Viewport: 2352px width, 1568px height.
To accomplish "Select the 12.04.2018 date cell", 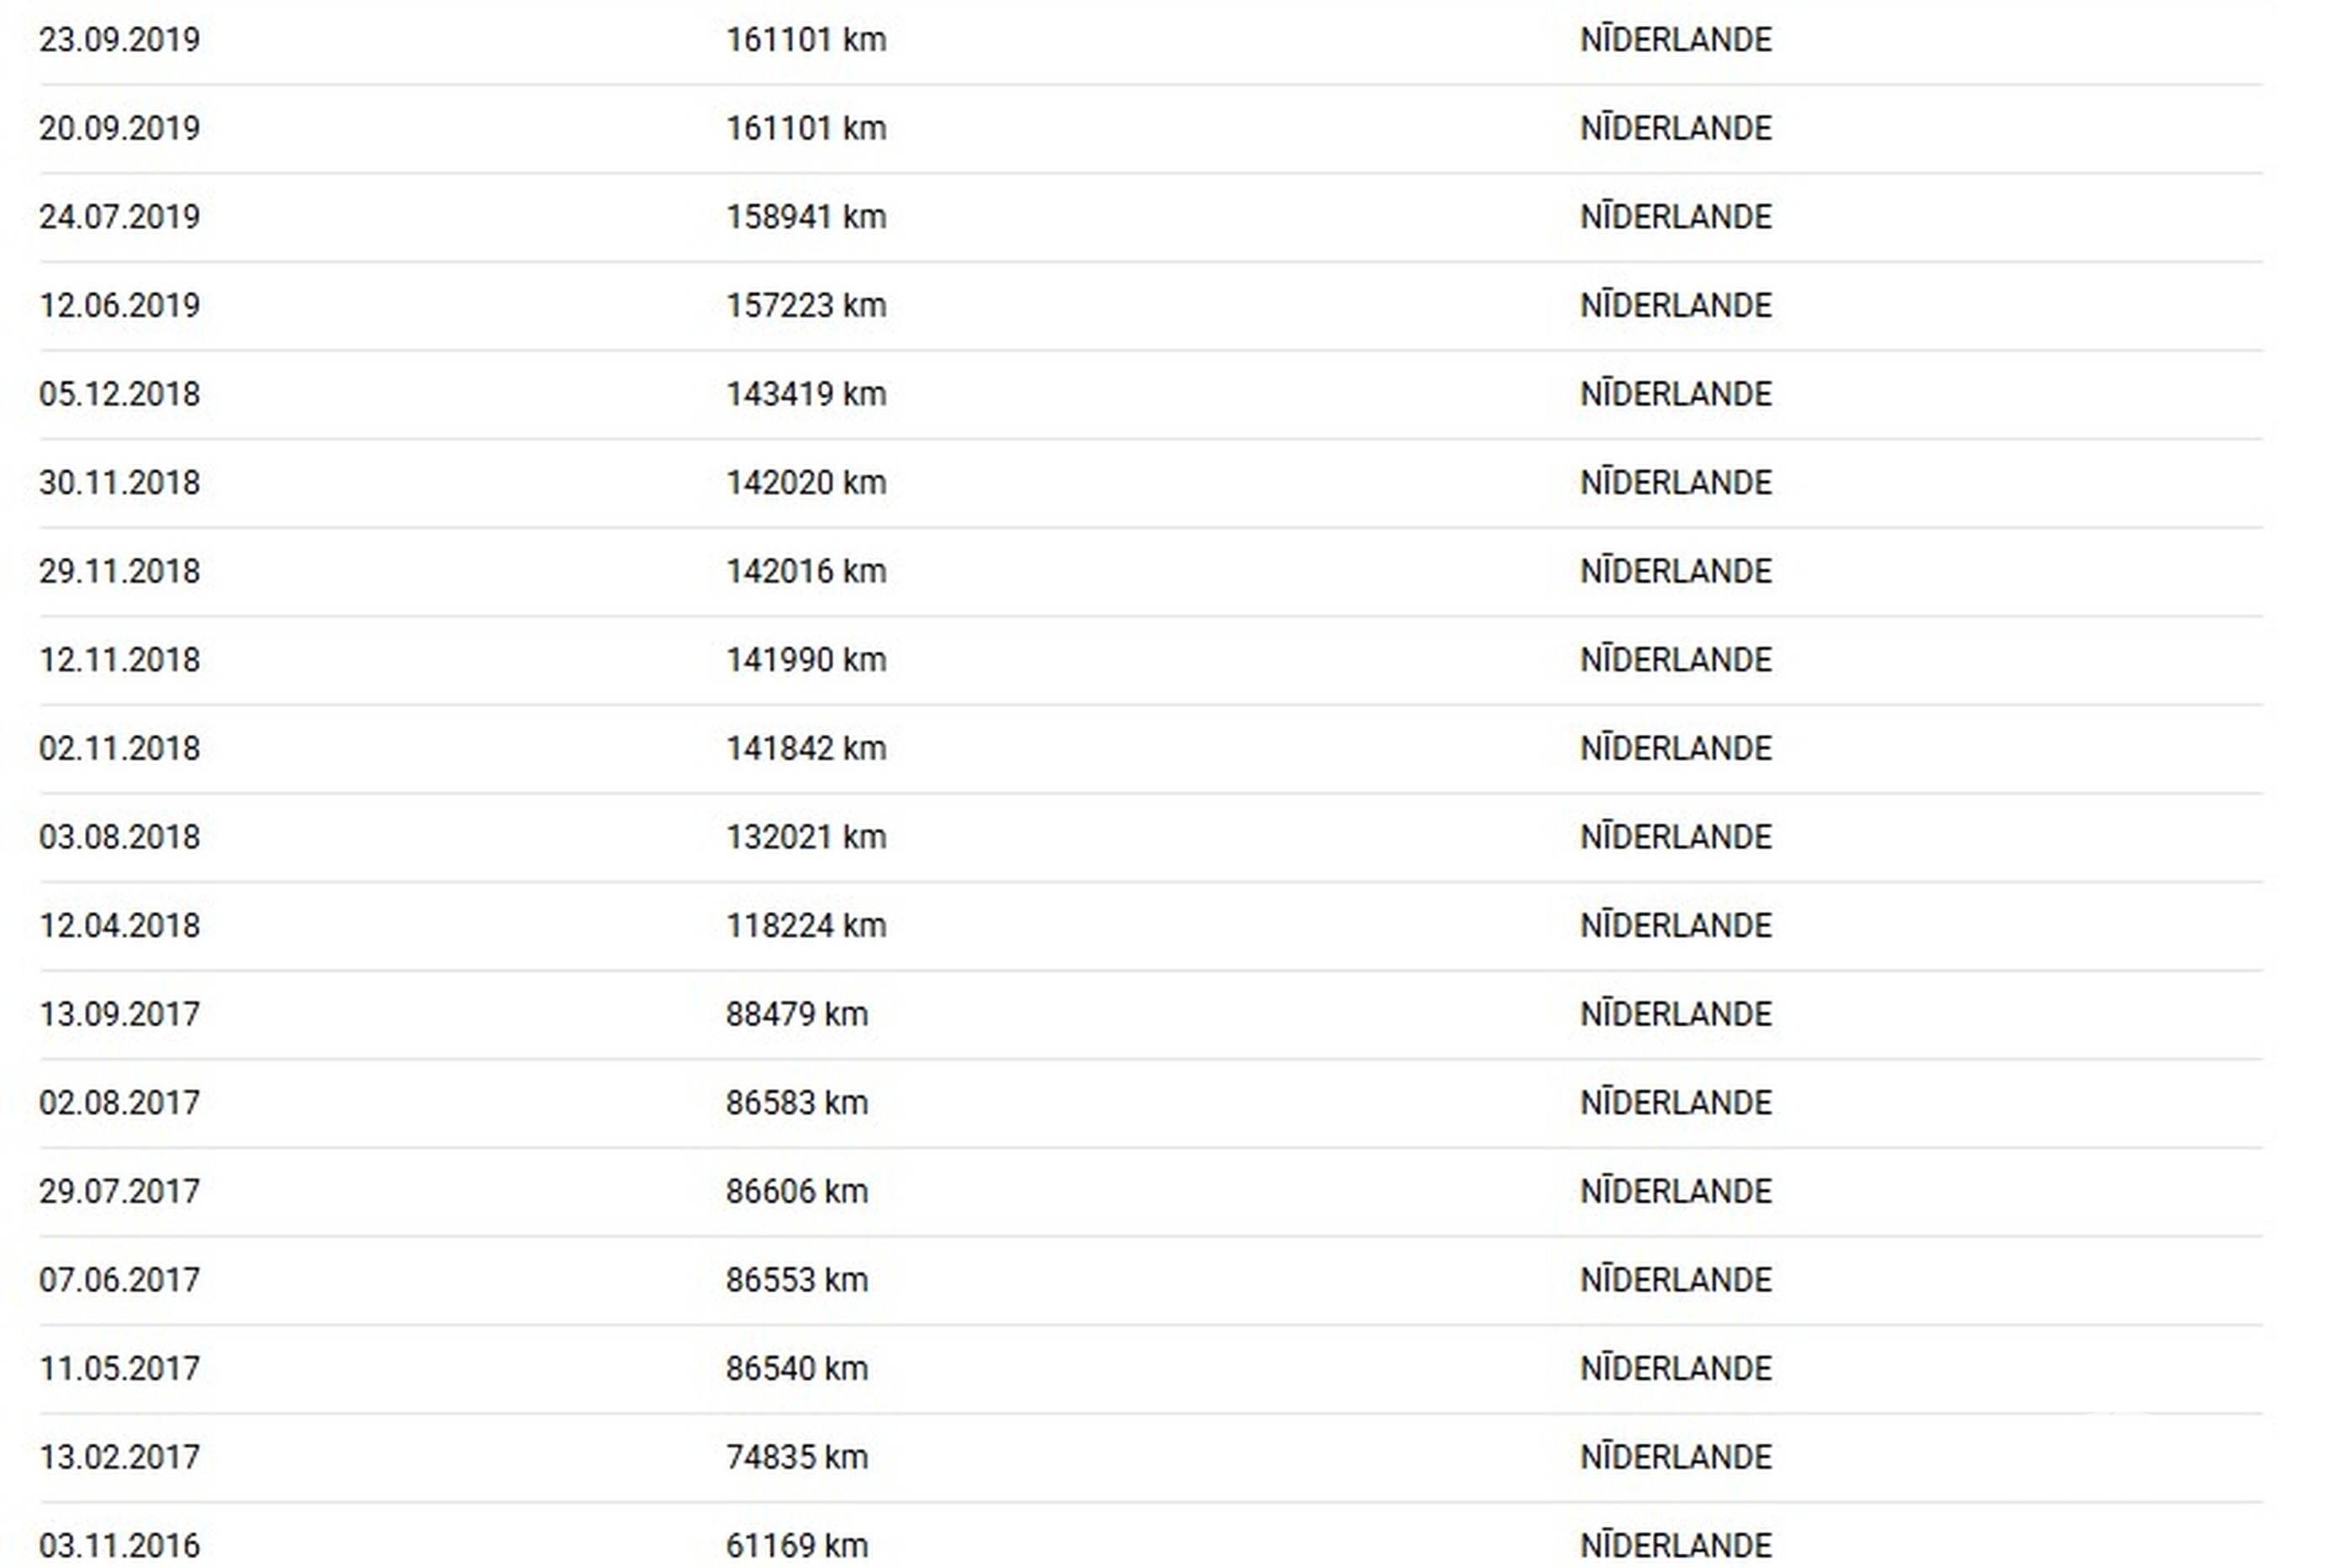I will click(x=119, y=925).
